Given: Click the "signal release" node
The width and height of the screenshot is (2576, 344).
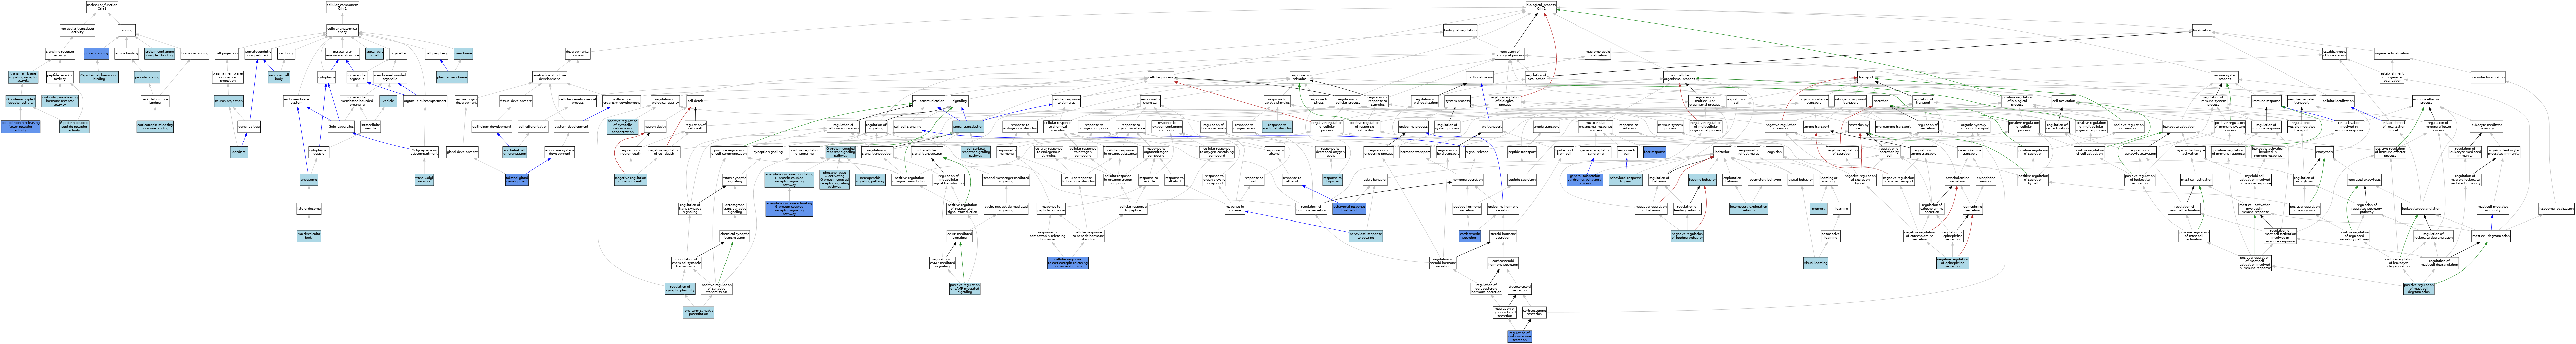Looking at the screenshot, I should point(1477,152).
